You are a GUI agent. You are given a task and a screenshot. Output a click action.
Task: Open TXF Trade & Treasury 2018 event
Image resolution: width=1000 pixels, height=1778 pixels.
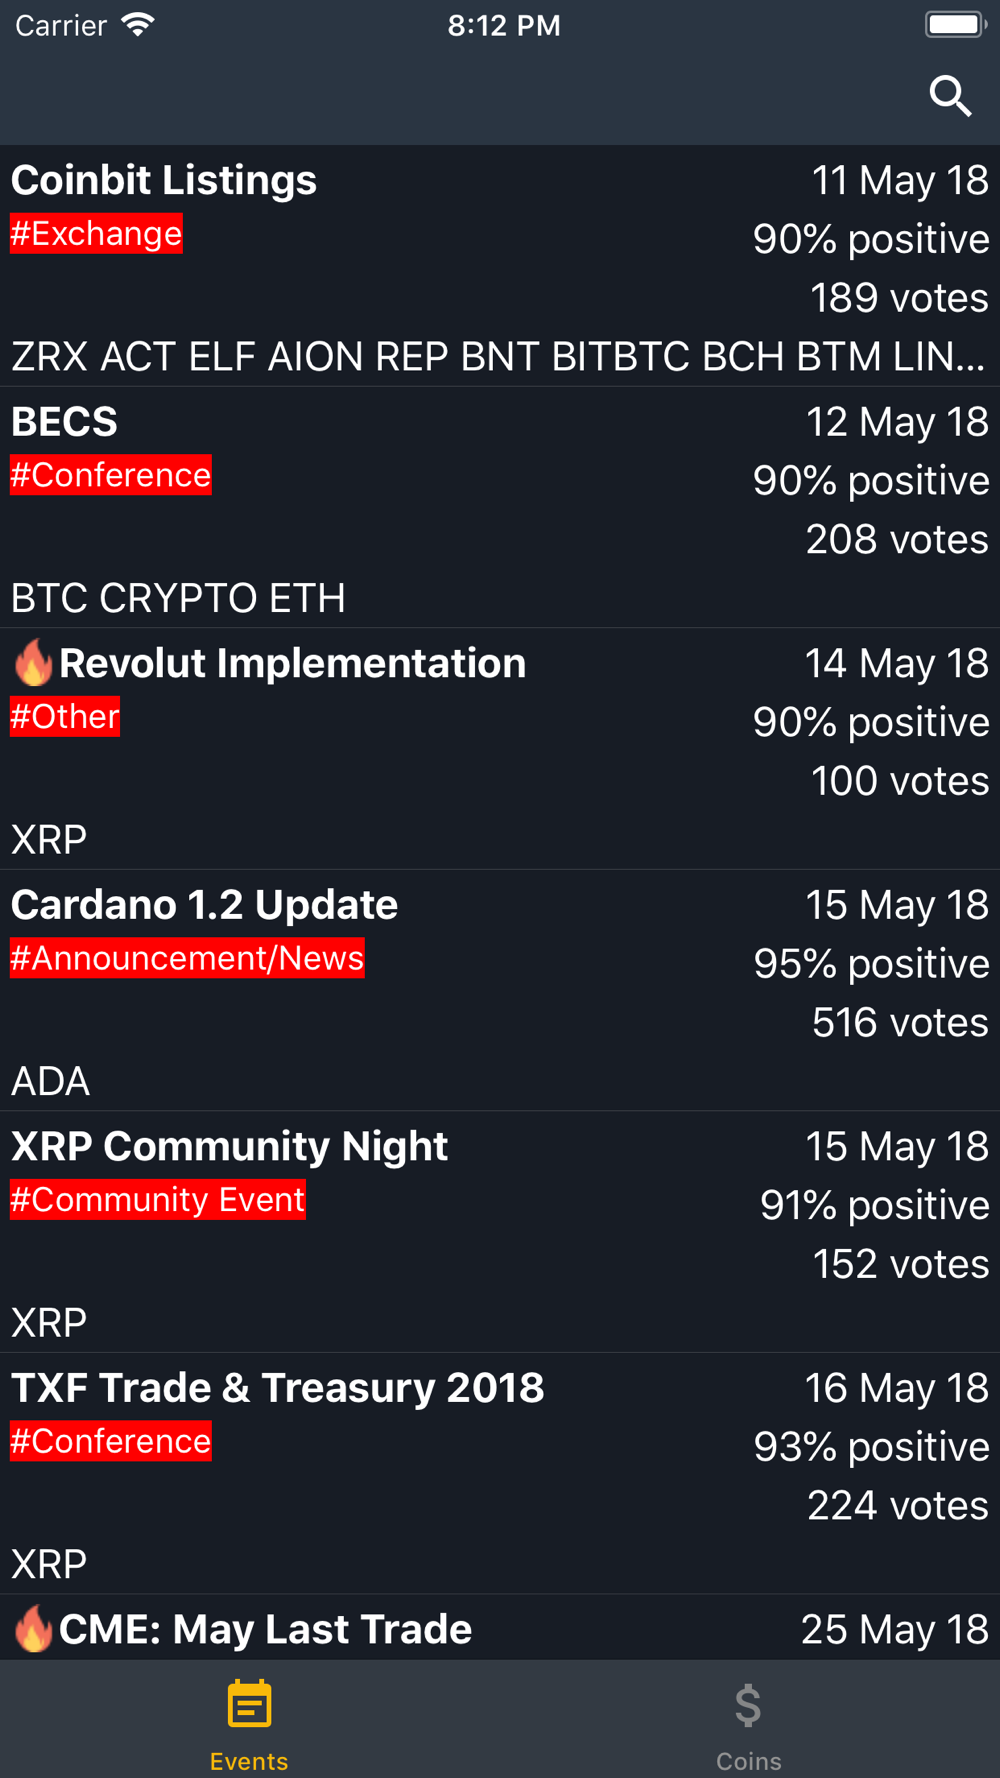tap(500, 1474)
